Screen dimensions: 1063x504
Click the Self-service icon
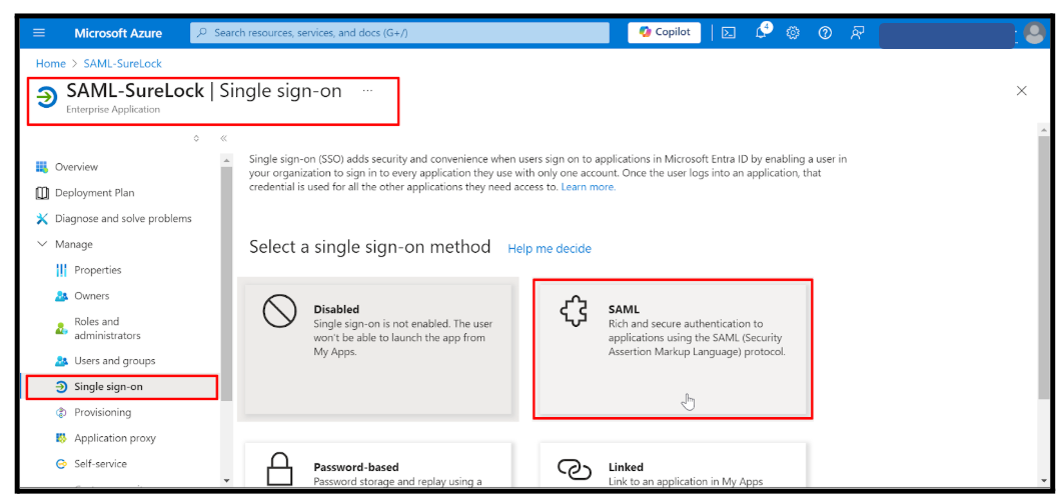[x=61, y=464]
